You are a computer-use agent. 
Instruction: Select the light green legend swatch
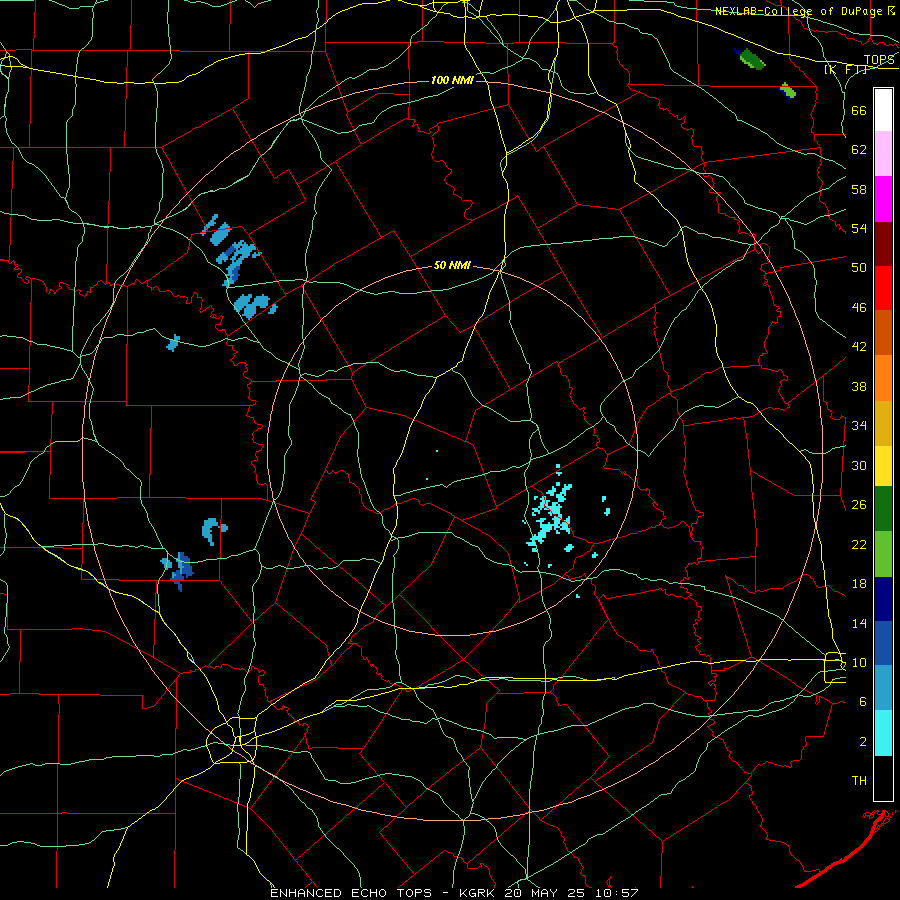click(x=883, y=554)
